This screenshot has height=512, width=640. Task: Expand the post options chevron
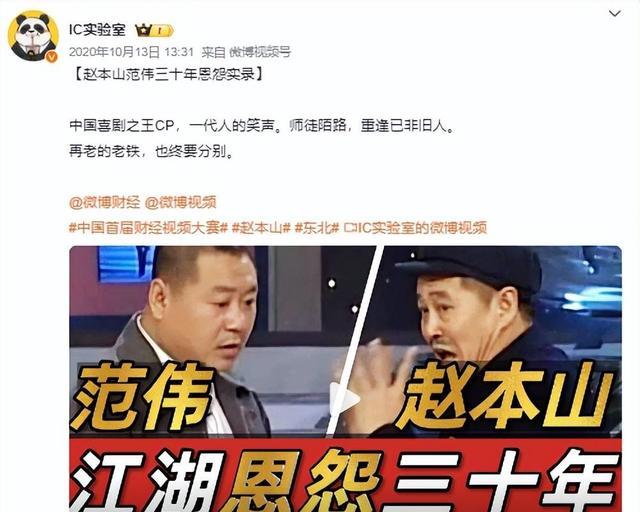coord(615,13)
